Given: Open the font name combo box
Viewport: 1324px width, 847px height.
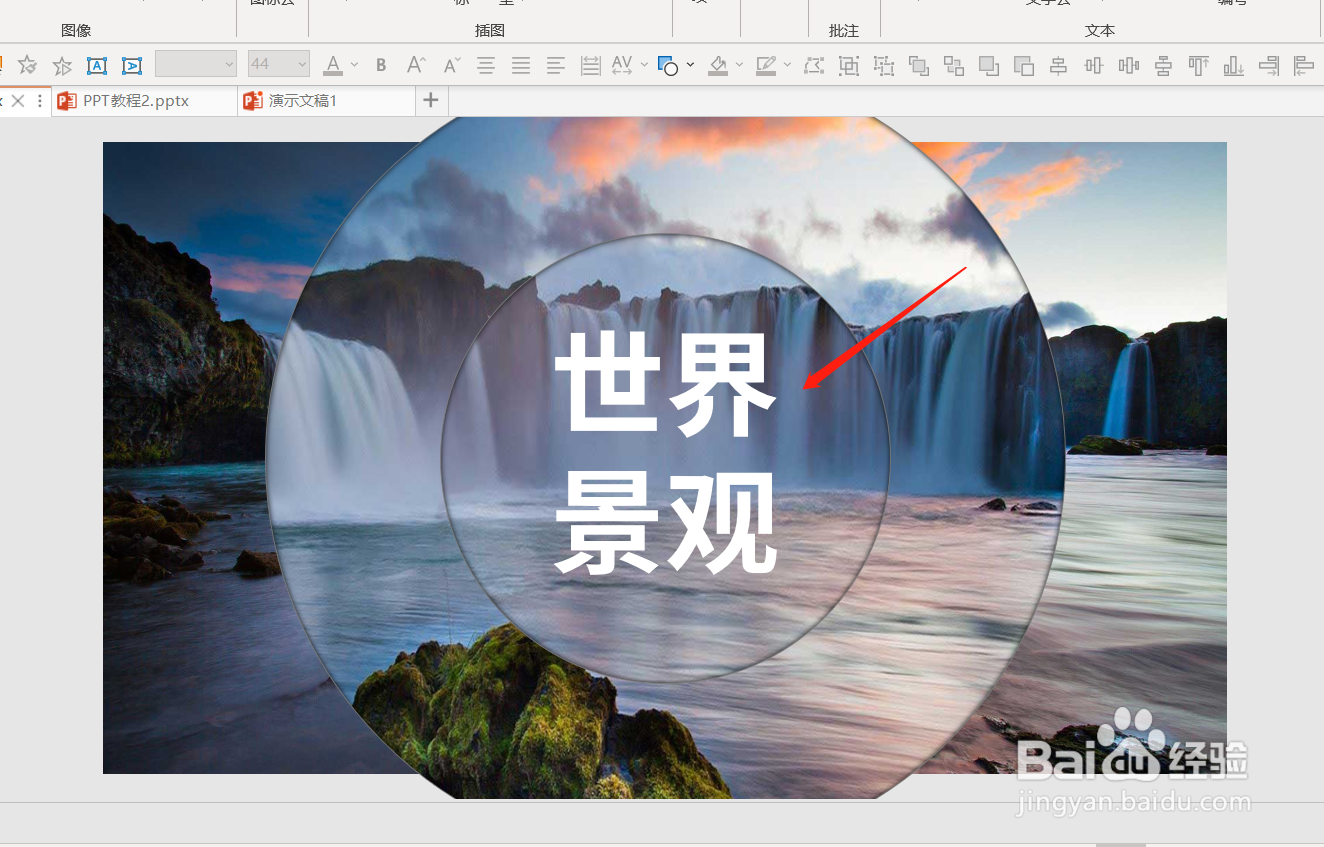Looking at the screenshot, I should (x=196, y=64).
